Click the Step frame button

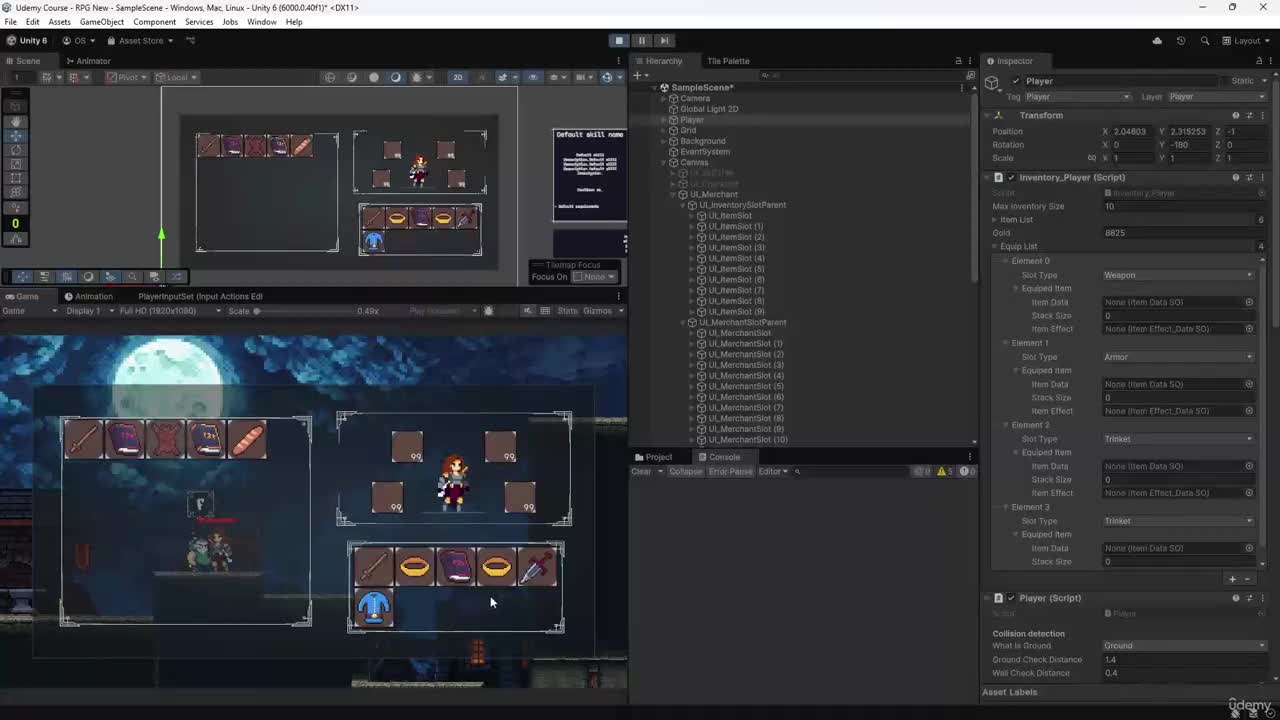(664, 40)
